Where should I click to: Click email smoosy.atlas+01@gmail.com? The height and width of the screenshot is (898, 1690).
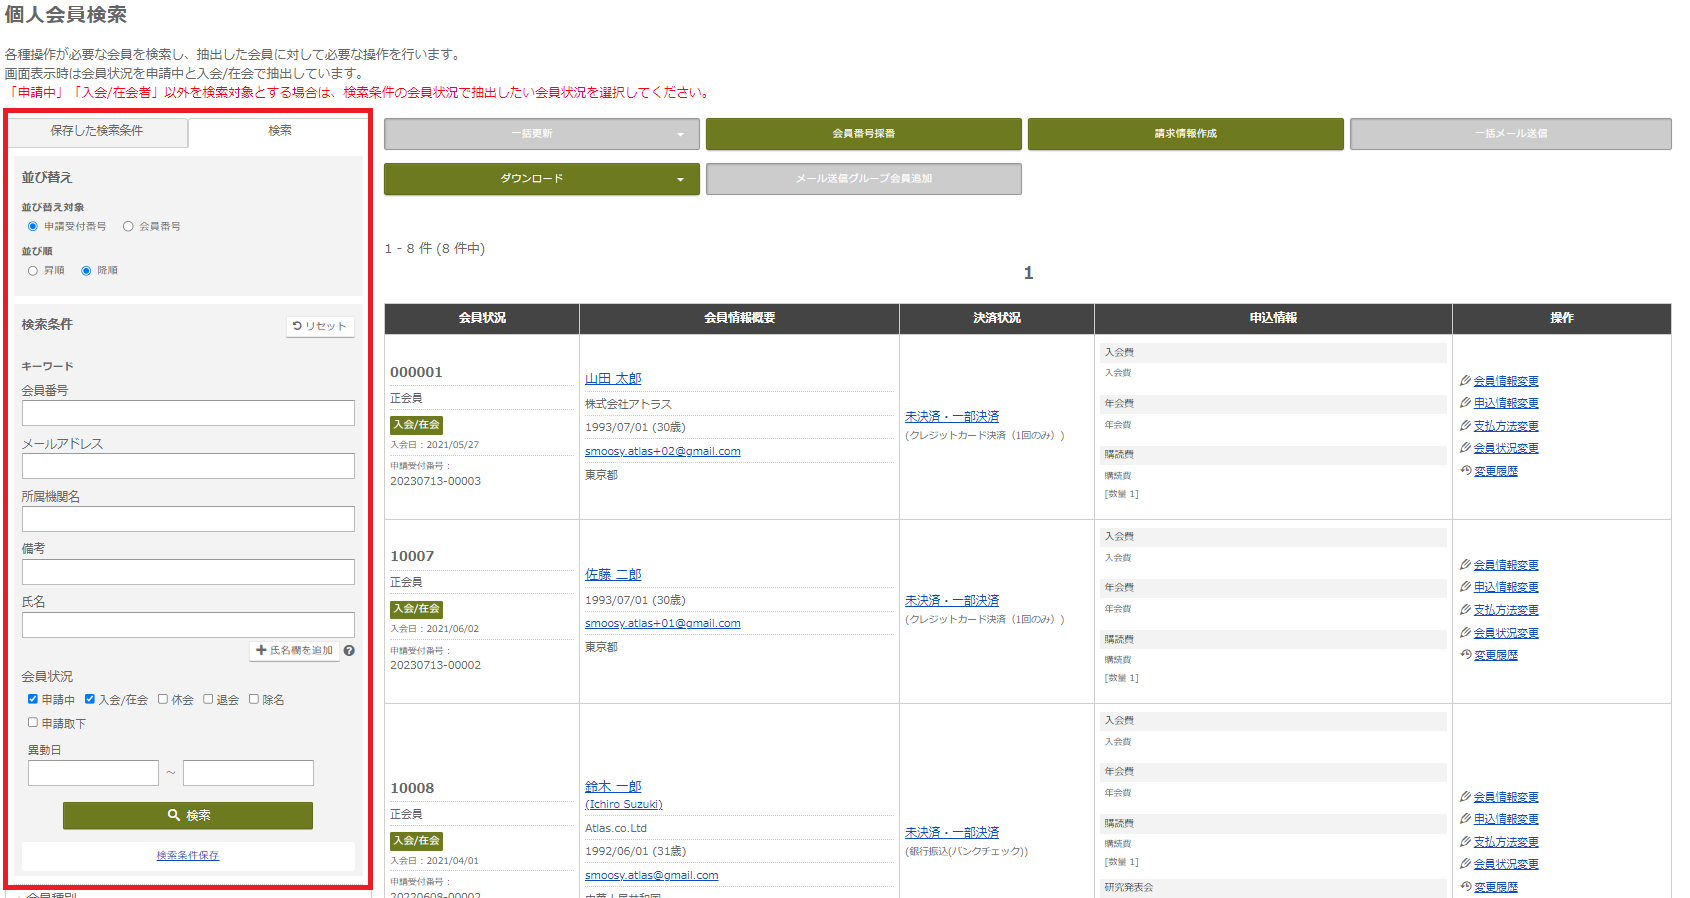tap(663, 624)
